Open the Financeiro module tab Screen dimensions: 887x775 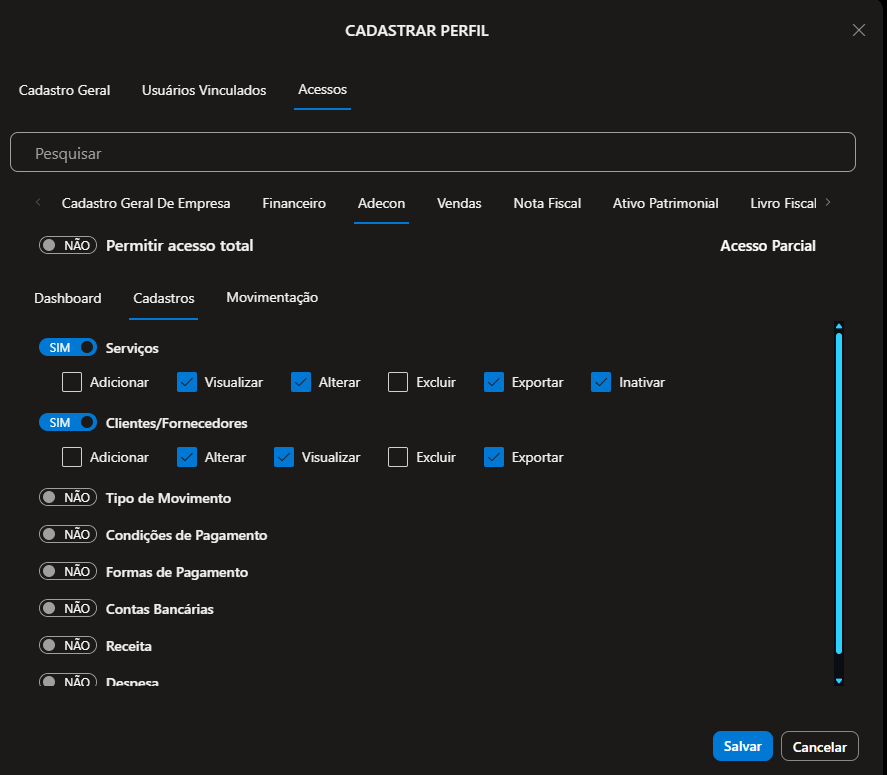[294, 203]
